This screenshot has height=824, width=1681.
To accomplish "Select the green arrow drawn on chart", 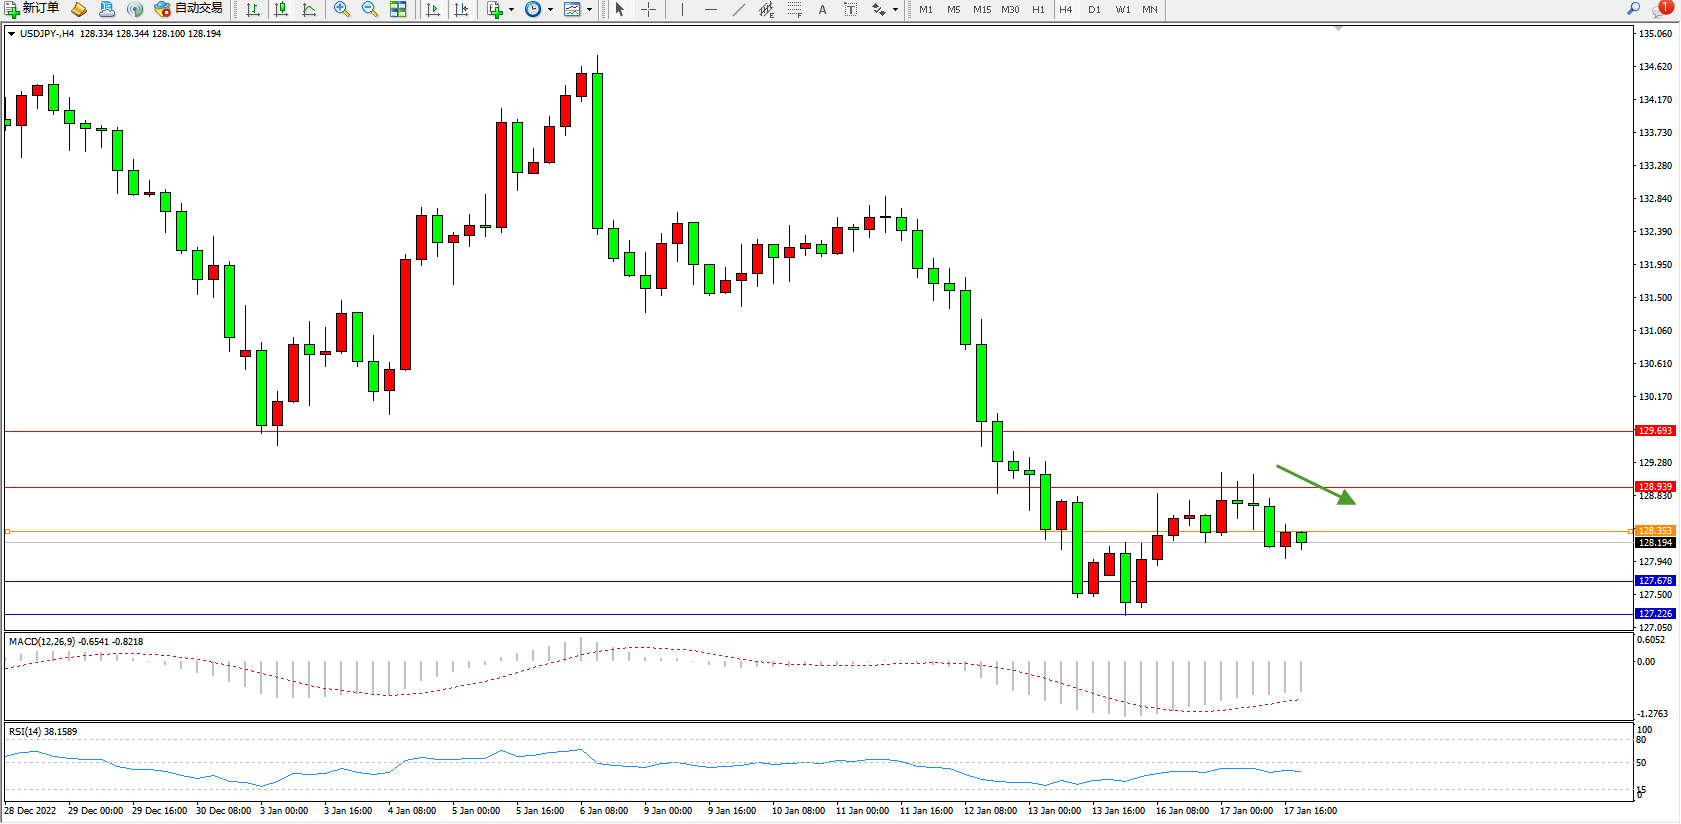I will point(1315,484).
